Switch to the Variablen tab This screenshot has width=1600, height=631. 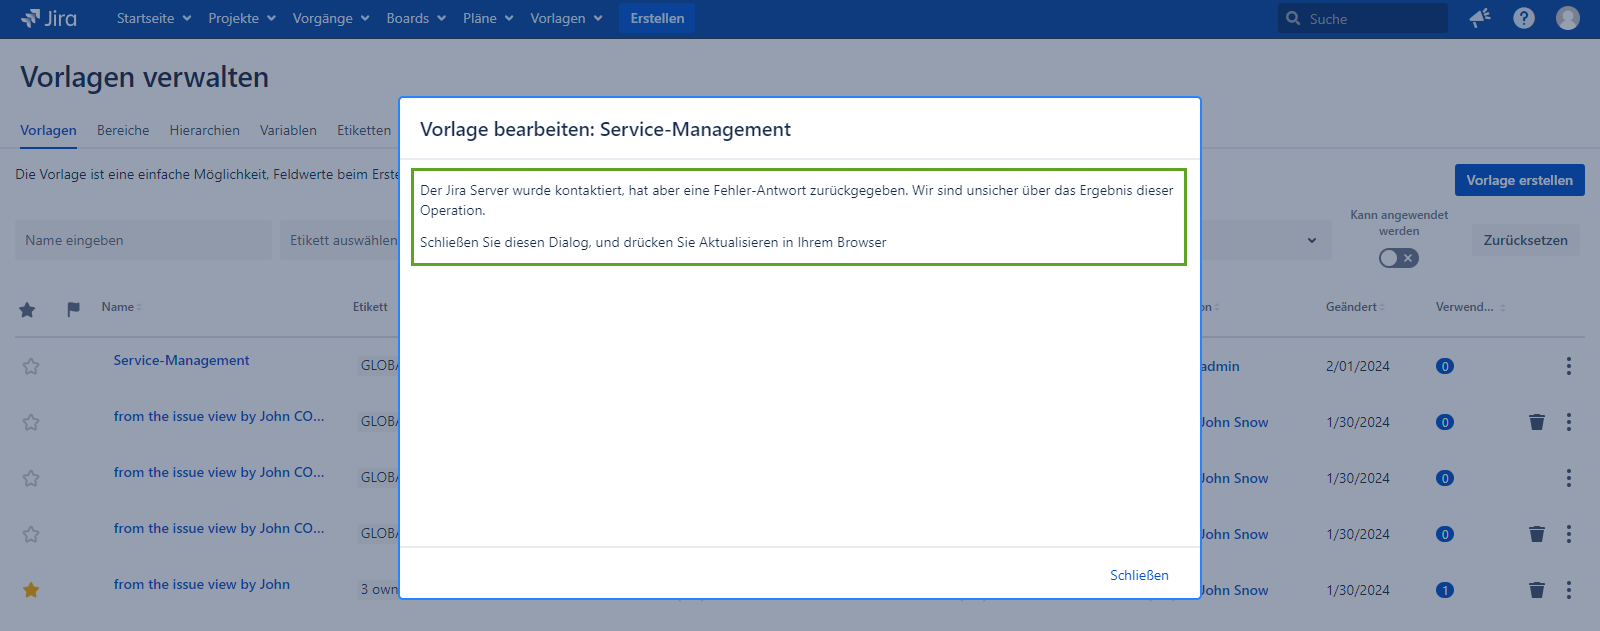tap(288, 130)
